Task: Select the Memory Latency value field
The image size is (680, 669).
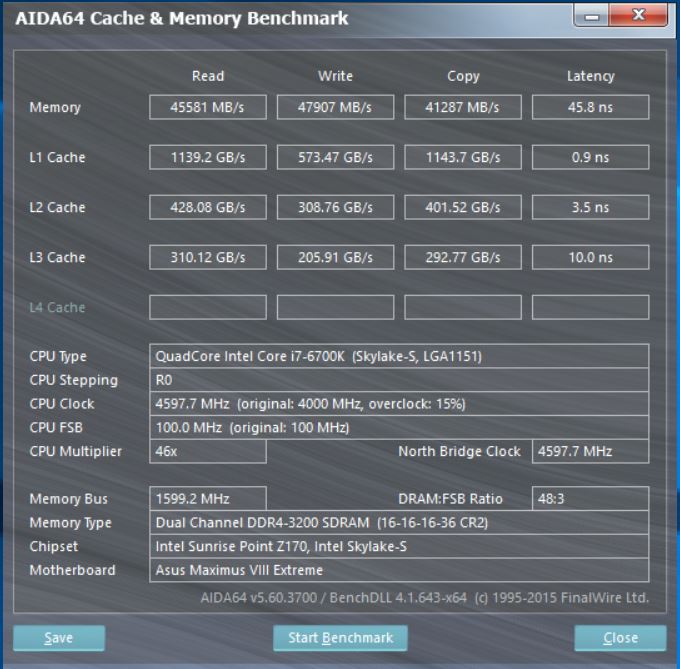Action: click(x=589, y=107)
